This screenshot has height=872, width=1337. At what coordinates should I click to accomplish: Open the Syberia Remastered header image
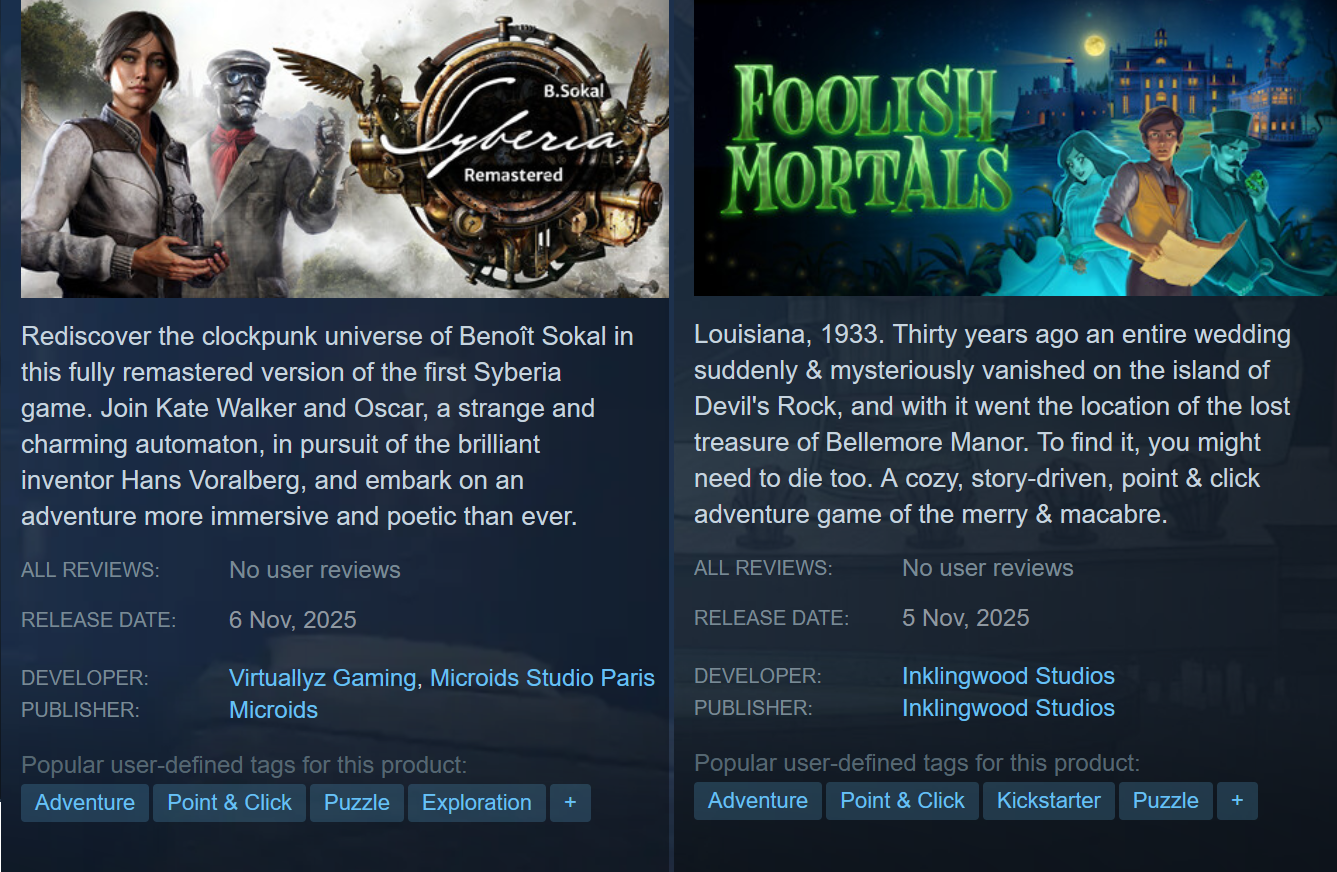(345, 148)
